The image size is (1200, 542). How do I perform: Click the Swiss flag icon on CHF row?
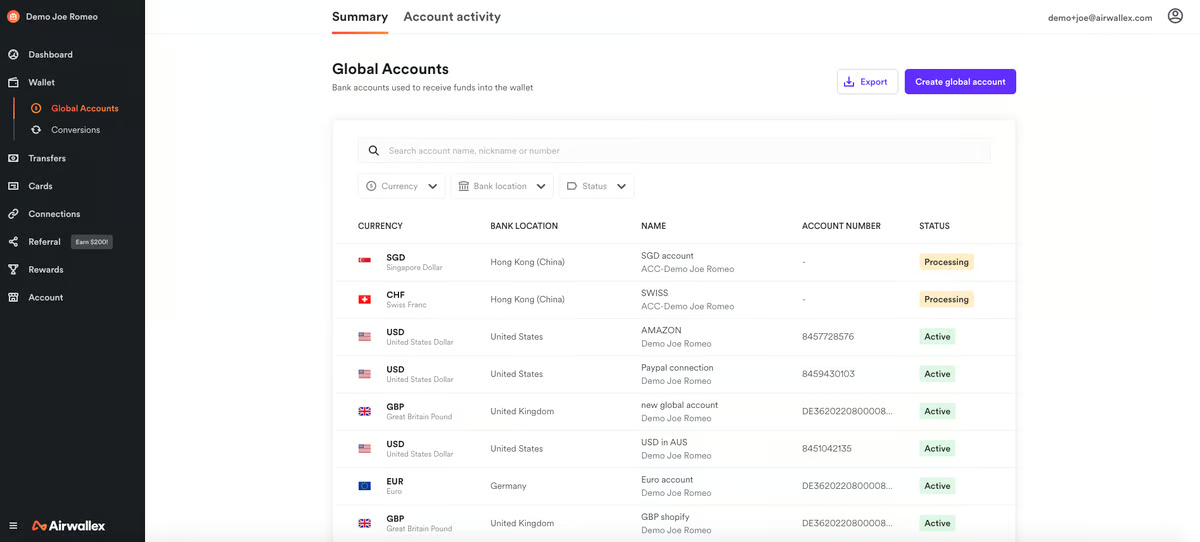365,299
